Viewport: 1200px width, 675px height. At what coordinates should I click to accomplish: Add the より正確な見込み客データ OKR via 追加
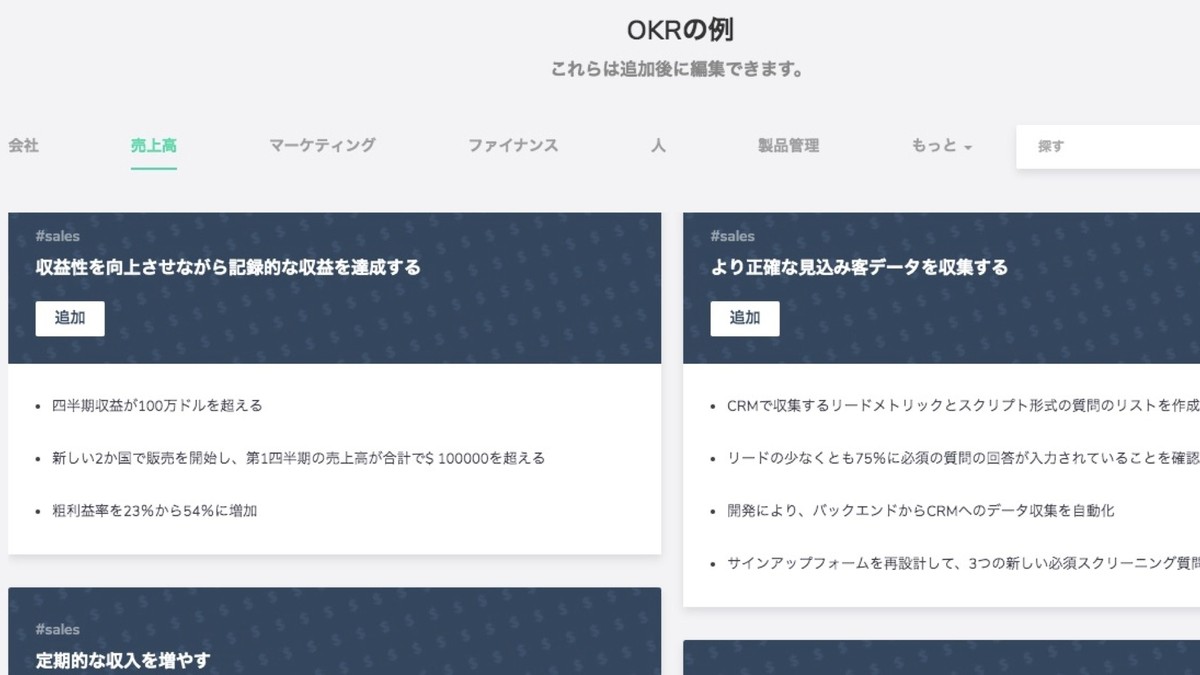[744, 318]
